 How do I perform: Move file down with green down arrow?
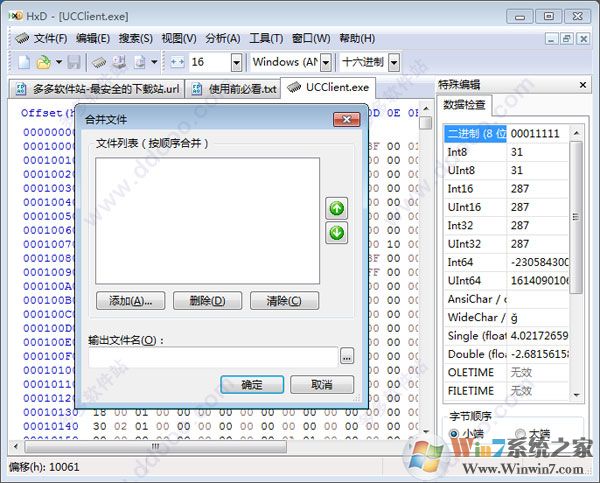[x=336, y=233]
